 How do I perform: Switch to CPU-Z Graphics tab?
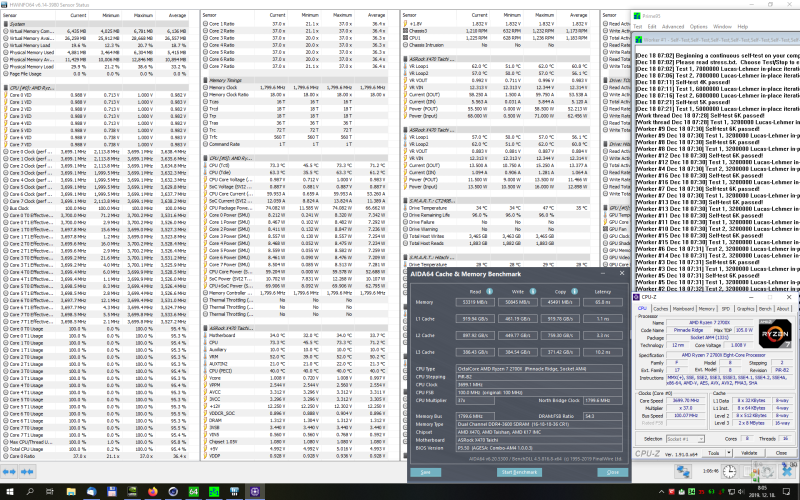pyautogui.click(x=745, y=309)
